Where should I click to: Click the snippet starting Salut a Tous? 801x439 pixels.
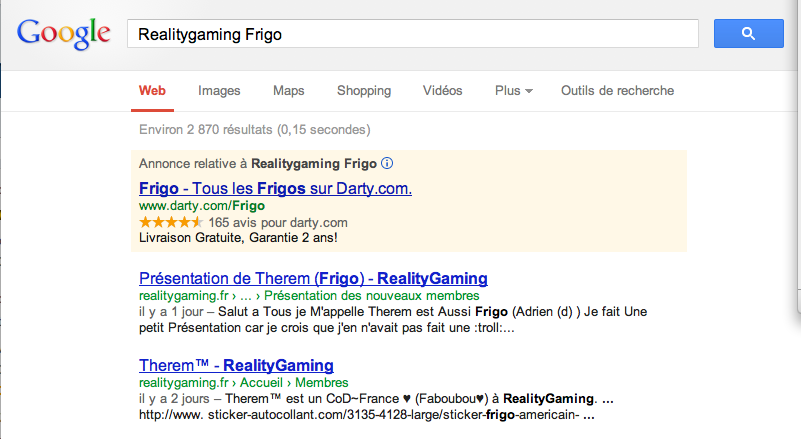(x=393, y=319)
